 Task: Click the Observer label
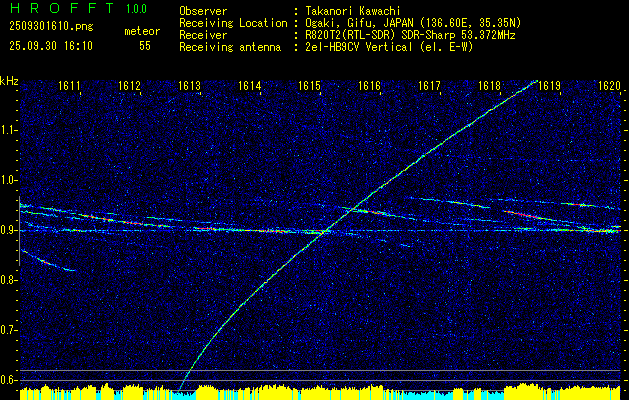(x=203, y=11)
